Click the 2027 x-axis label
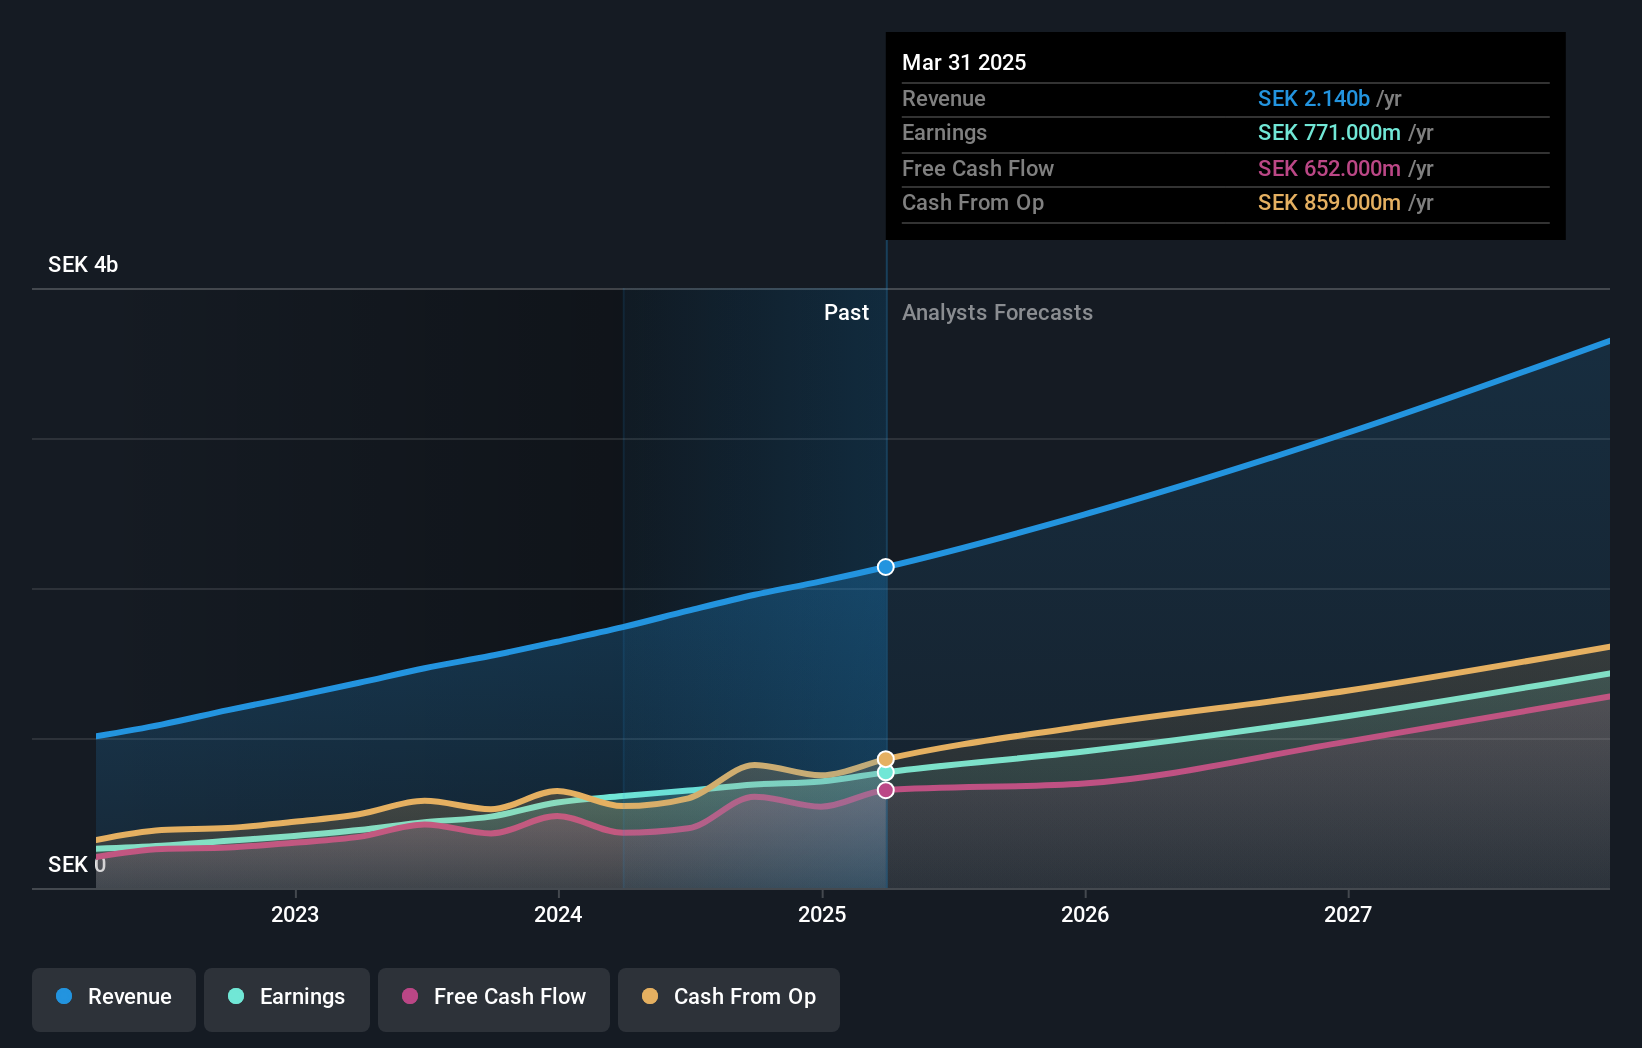The height and width of the screenshot is (1048, 1642). tap(1348, 914)
